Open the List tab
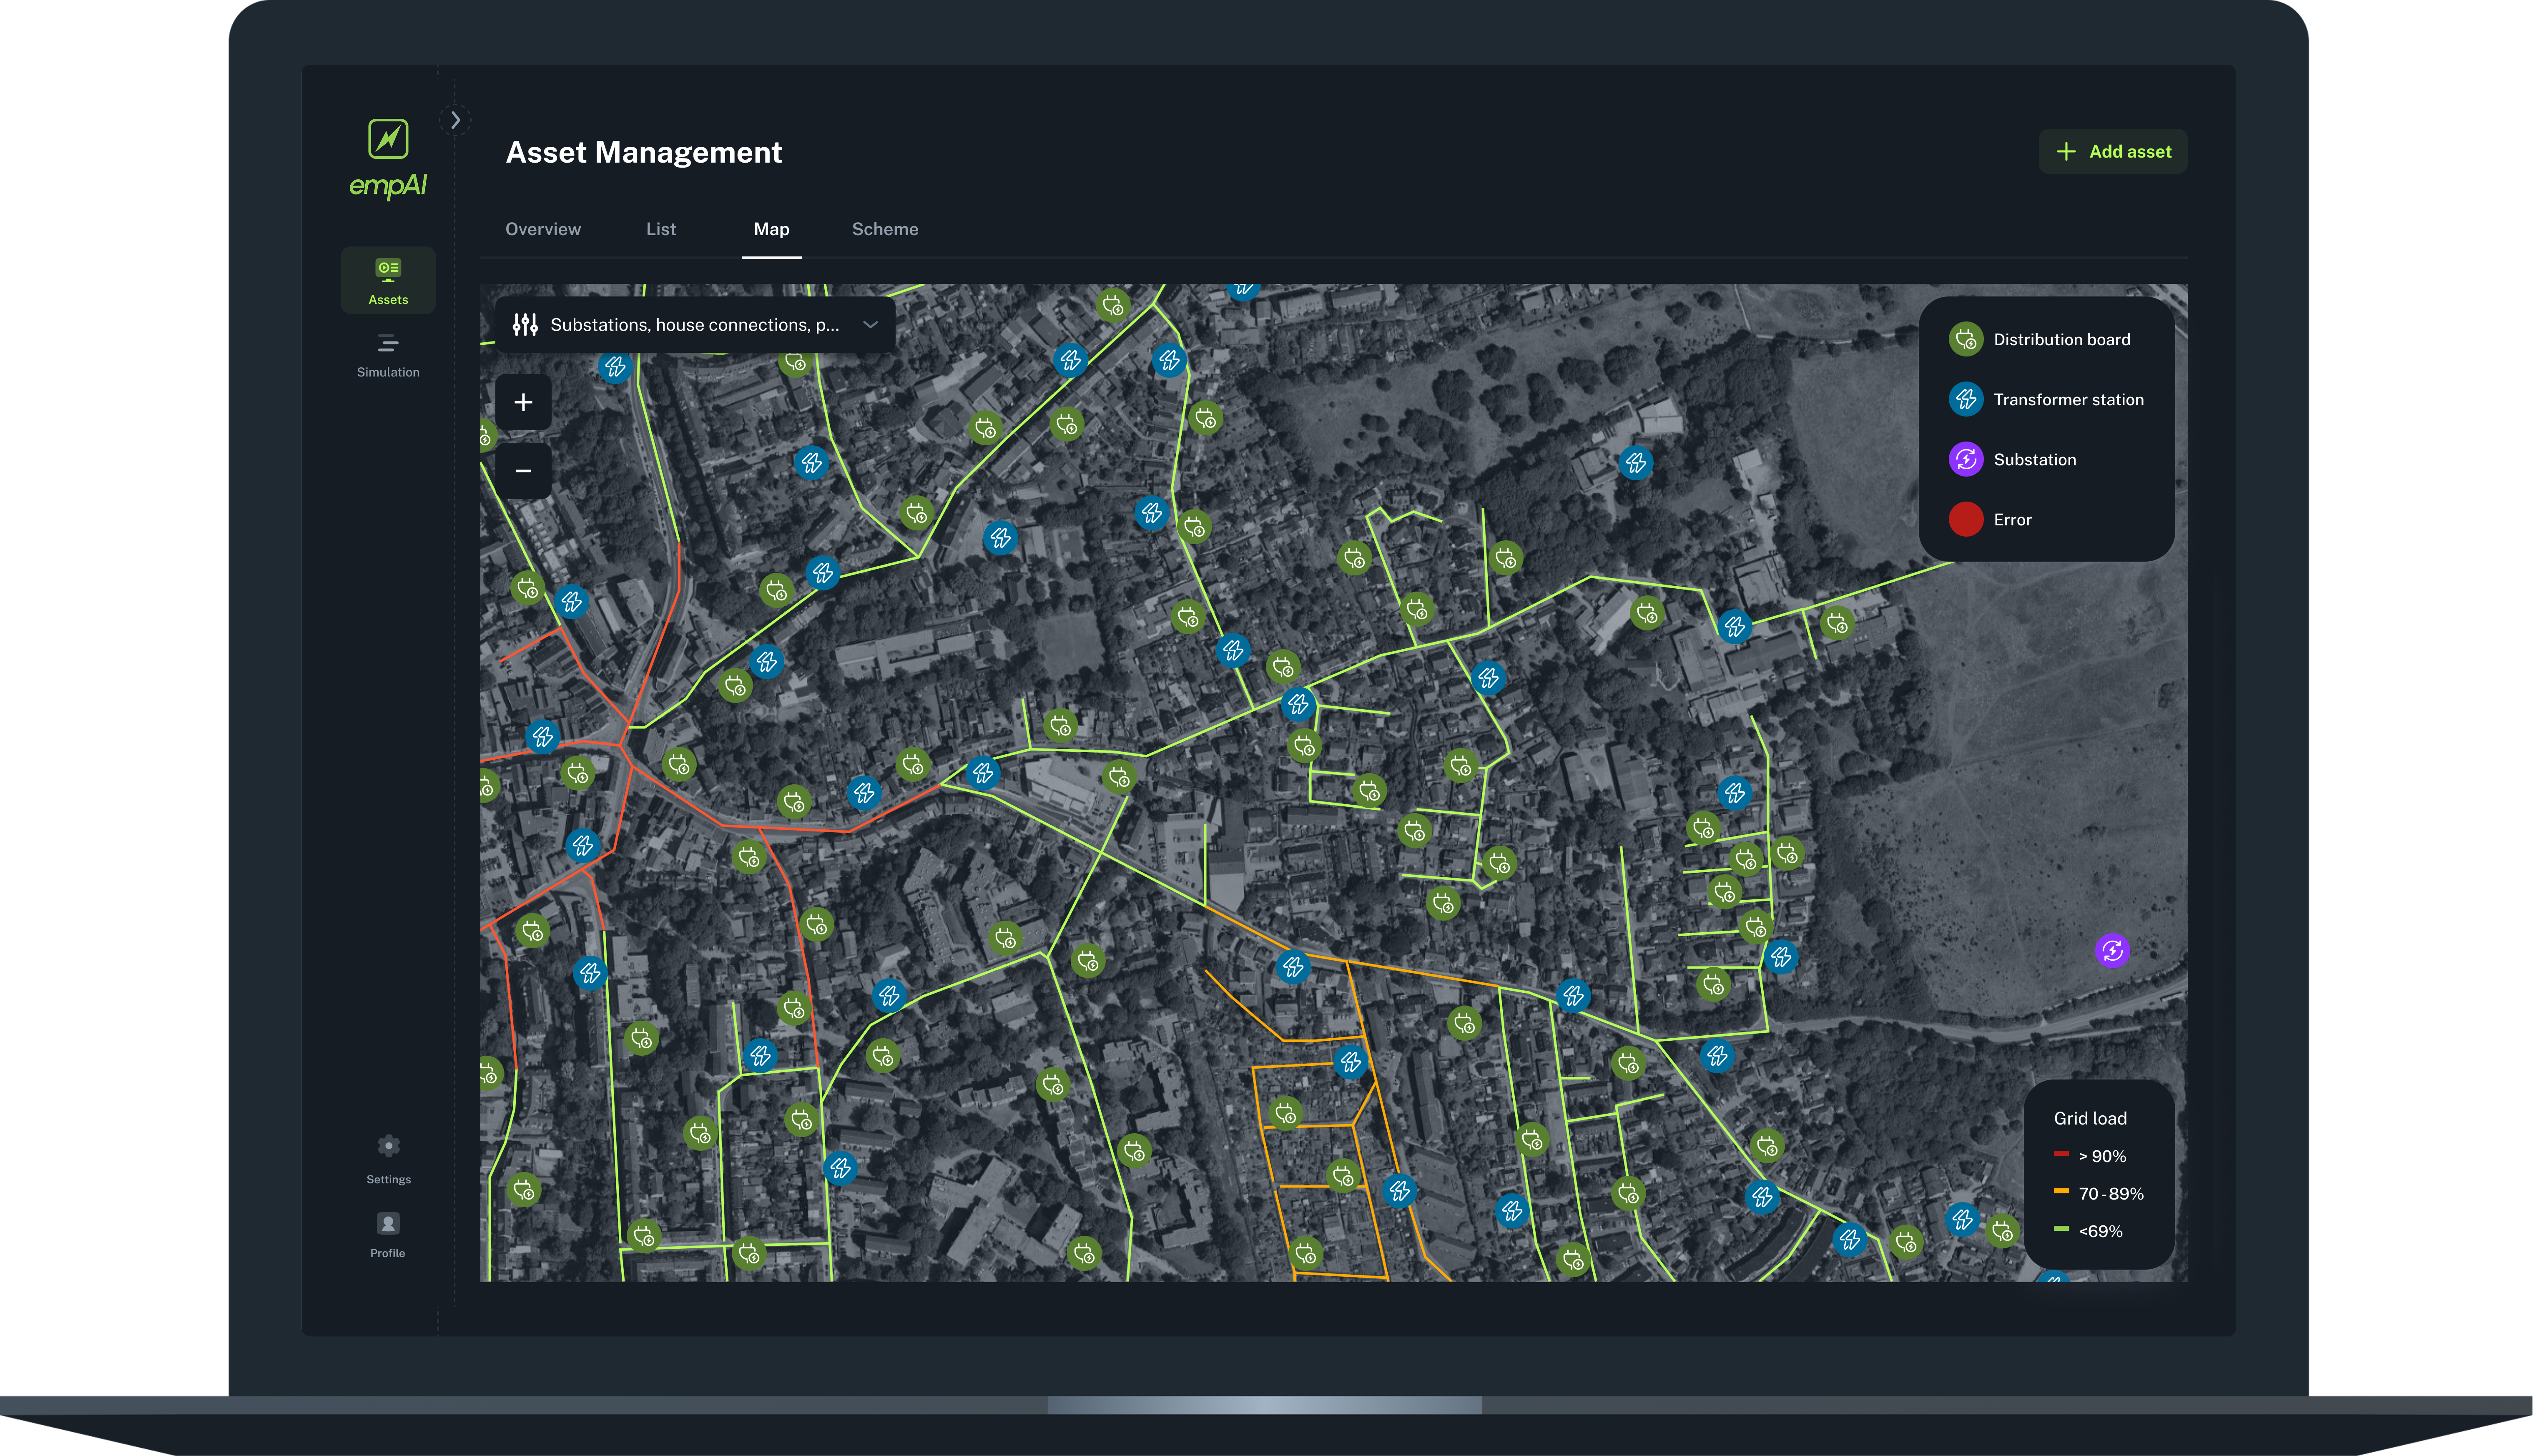This screenshot has height=1456, width=2533. 661,229
